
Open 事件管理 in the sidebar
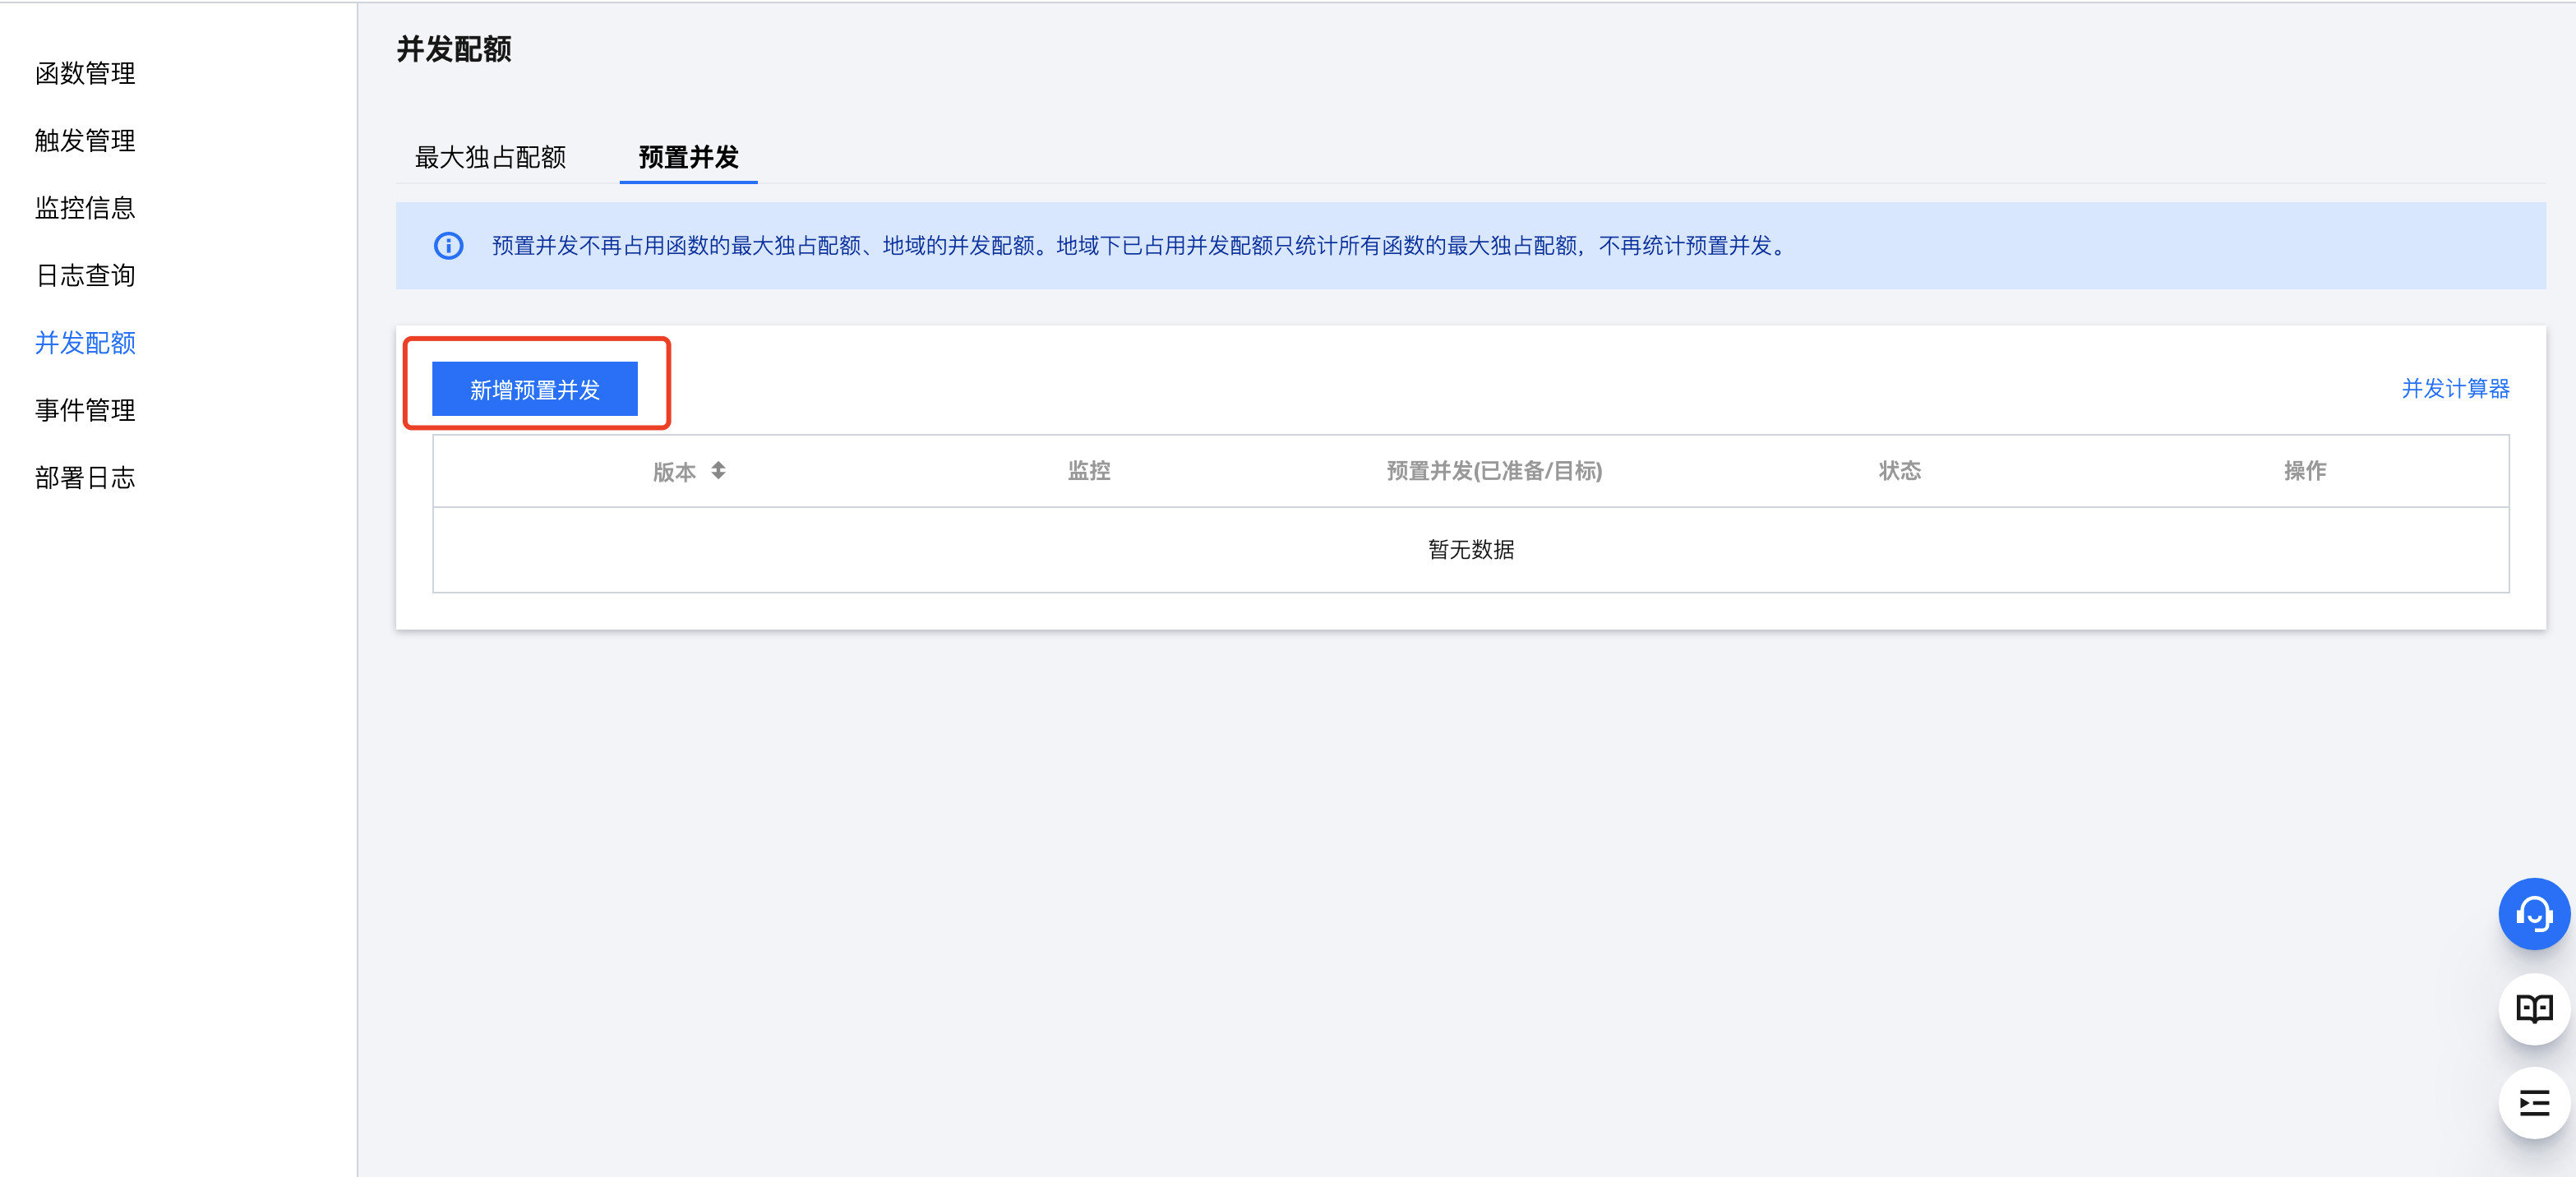point(85,410)
